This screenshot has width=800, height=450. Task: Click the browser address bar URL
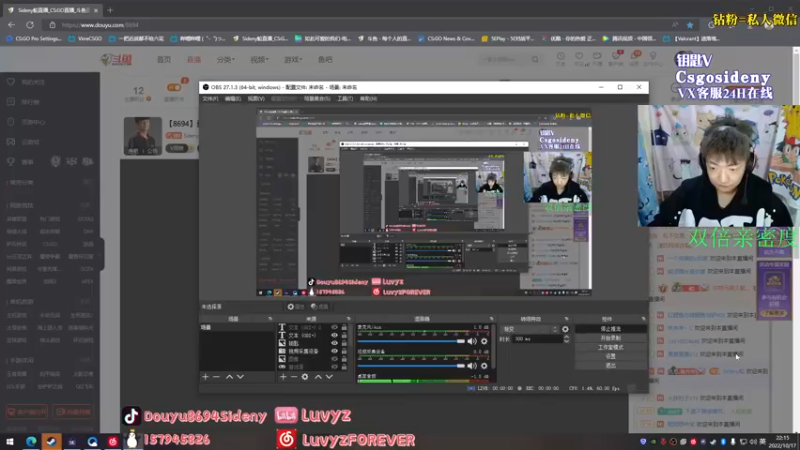point(100,25)
